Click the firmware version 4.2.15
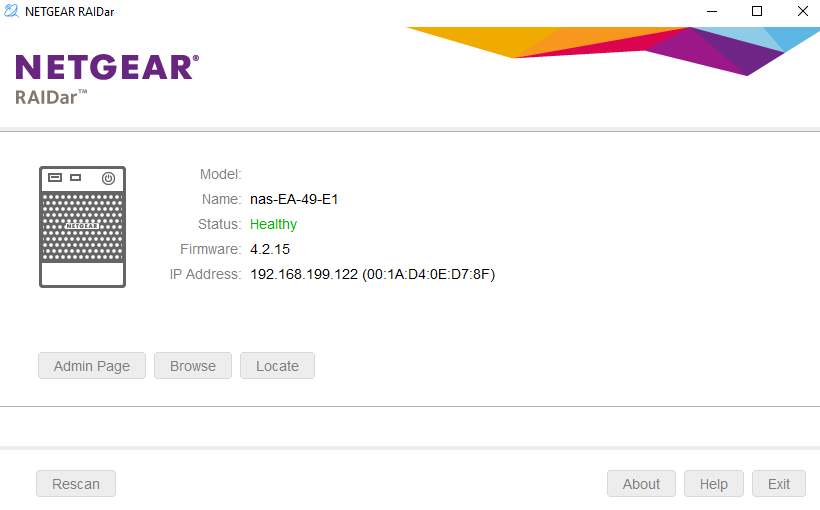 click(x=270, y=249)
